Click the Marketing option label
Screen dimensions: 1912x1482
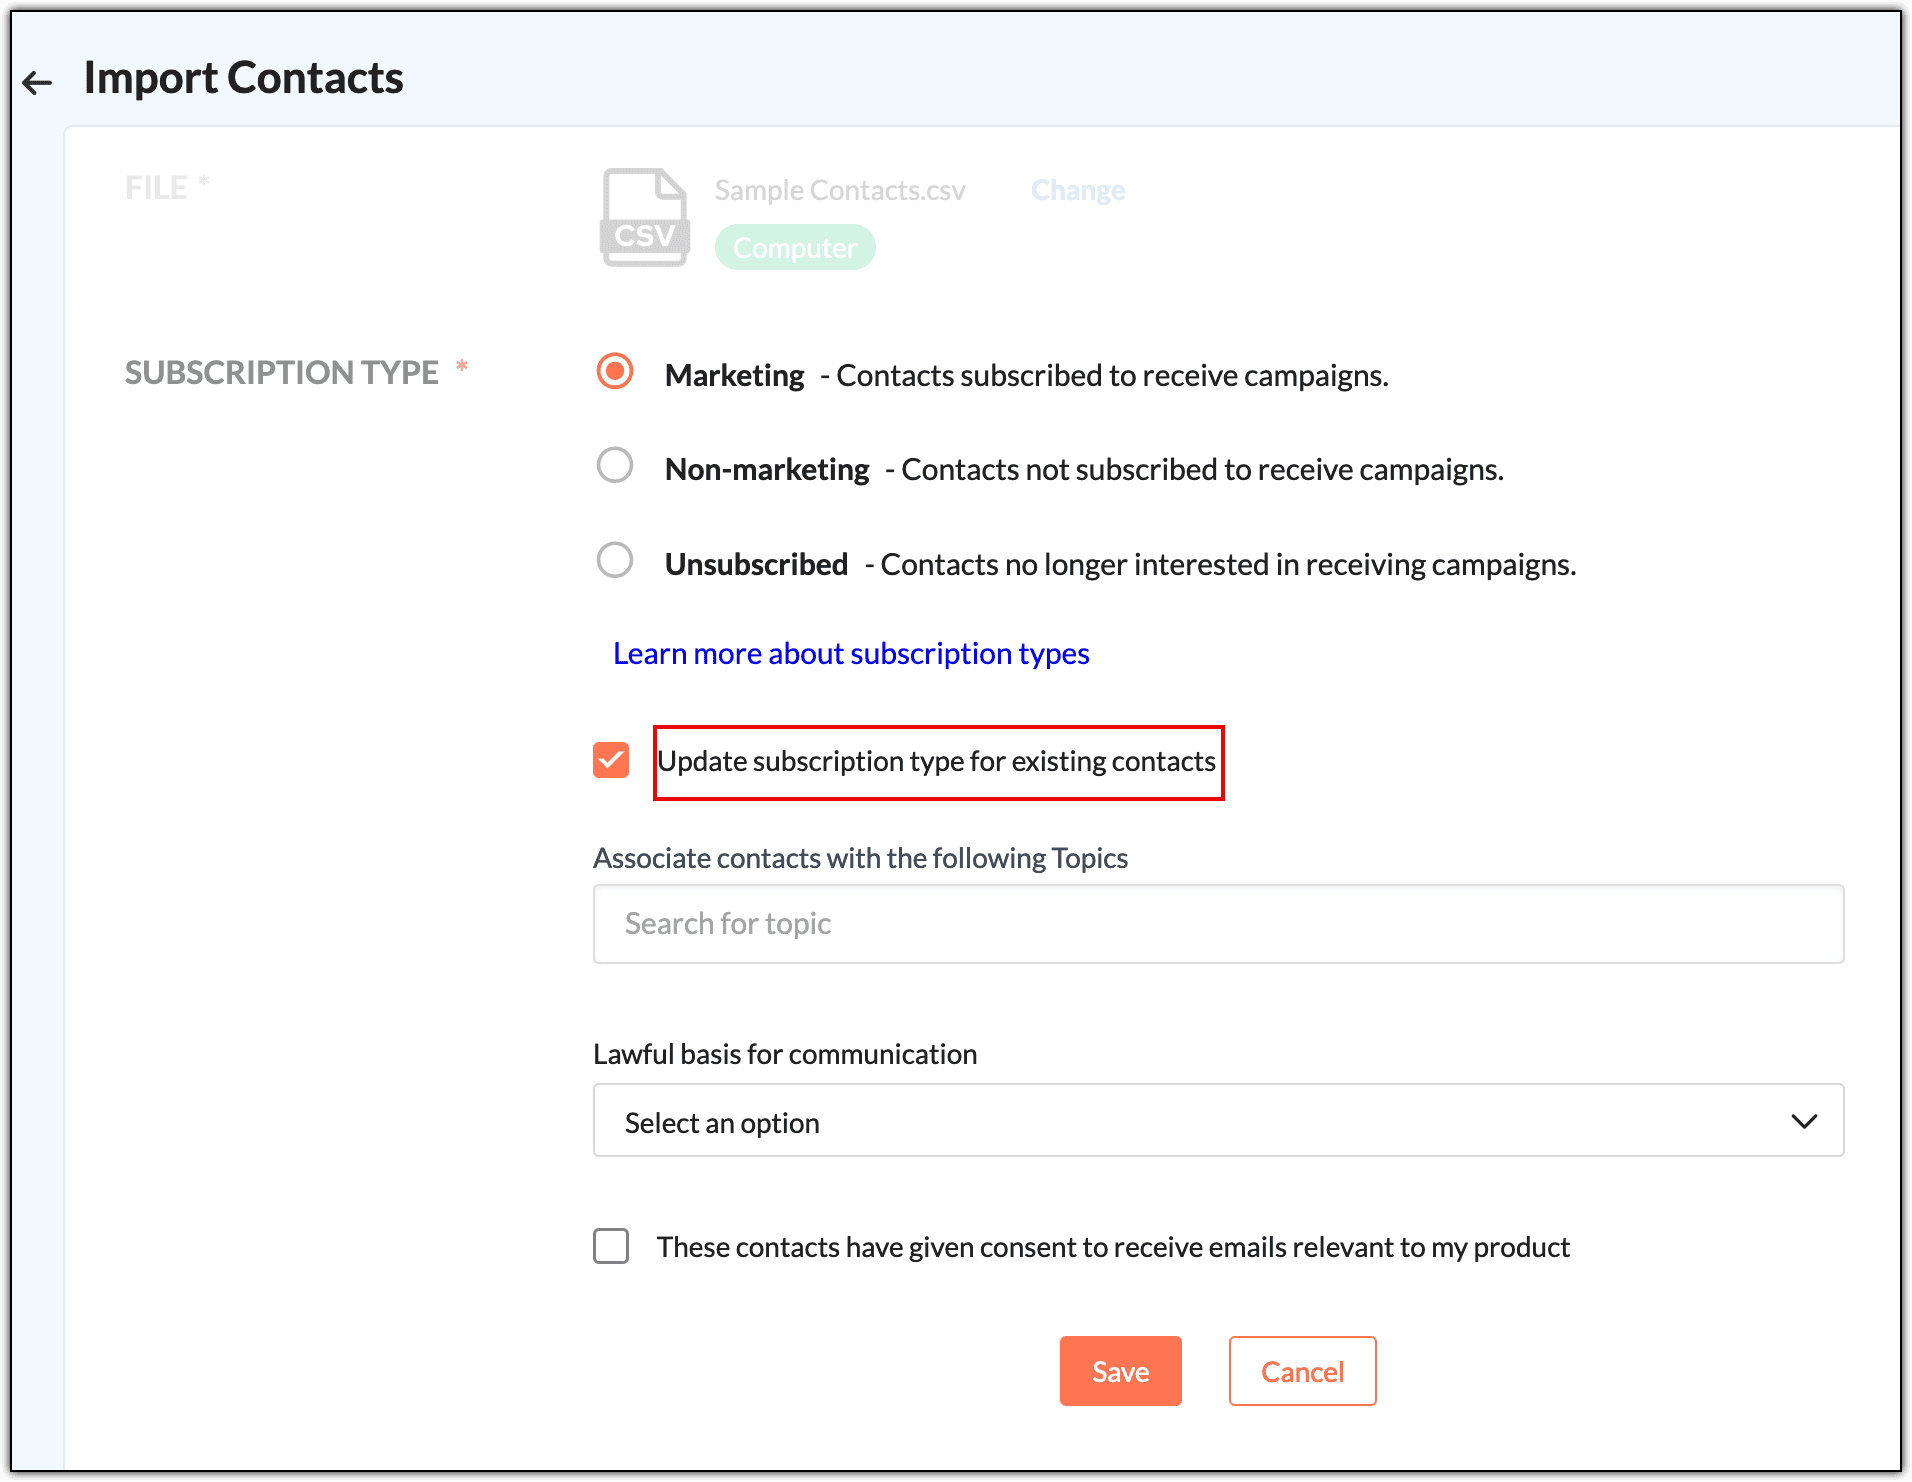coord(735,376)
